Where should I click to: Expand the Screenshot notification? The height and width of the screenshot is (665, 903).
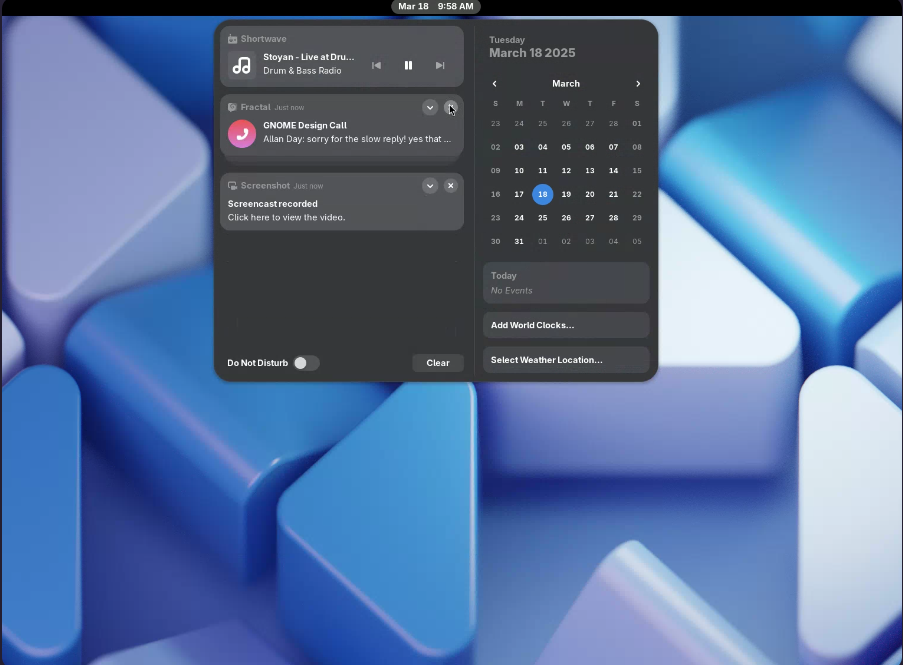click(430, 186)
